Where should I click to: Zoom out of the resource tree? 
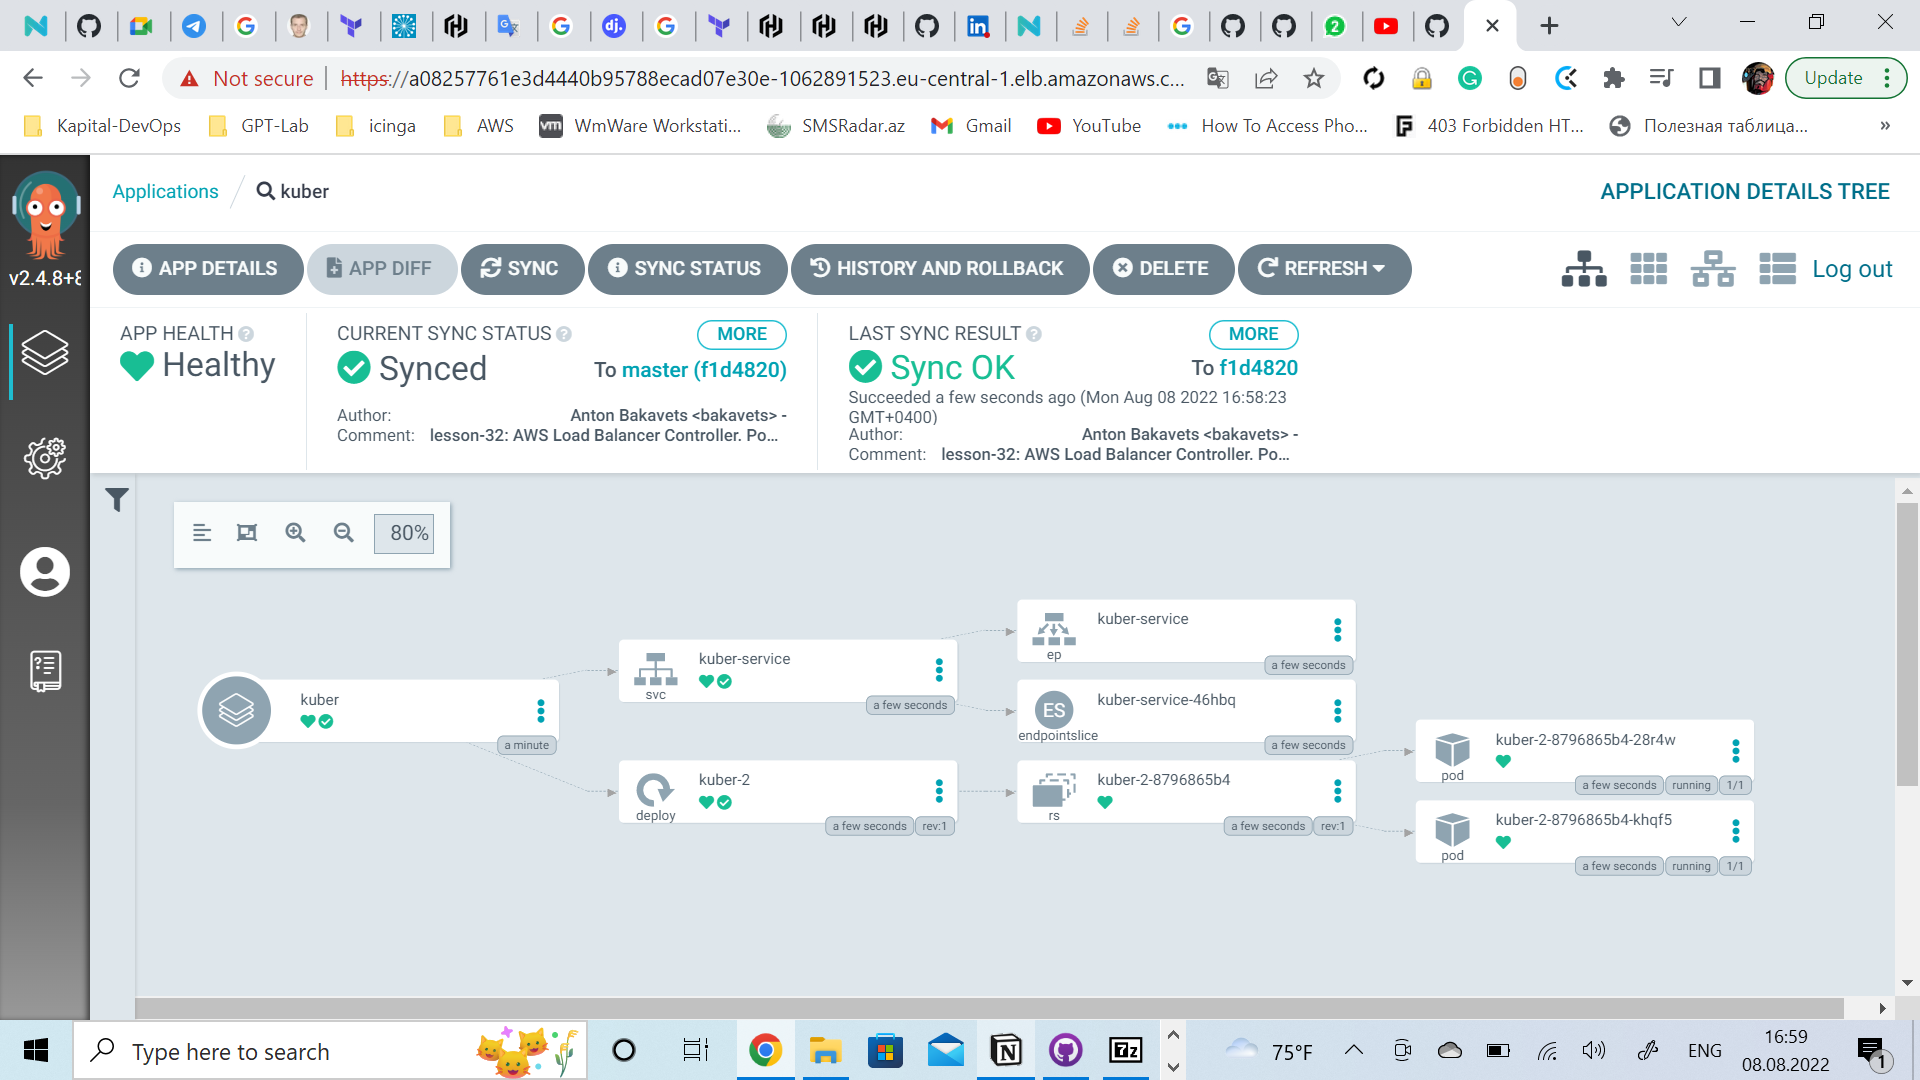pos(343,533)
